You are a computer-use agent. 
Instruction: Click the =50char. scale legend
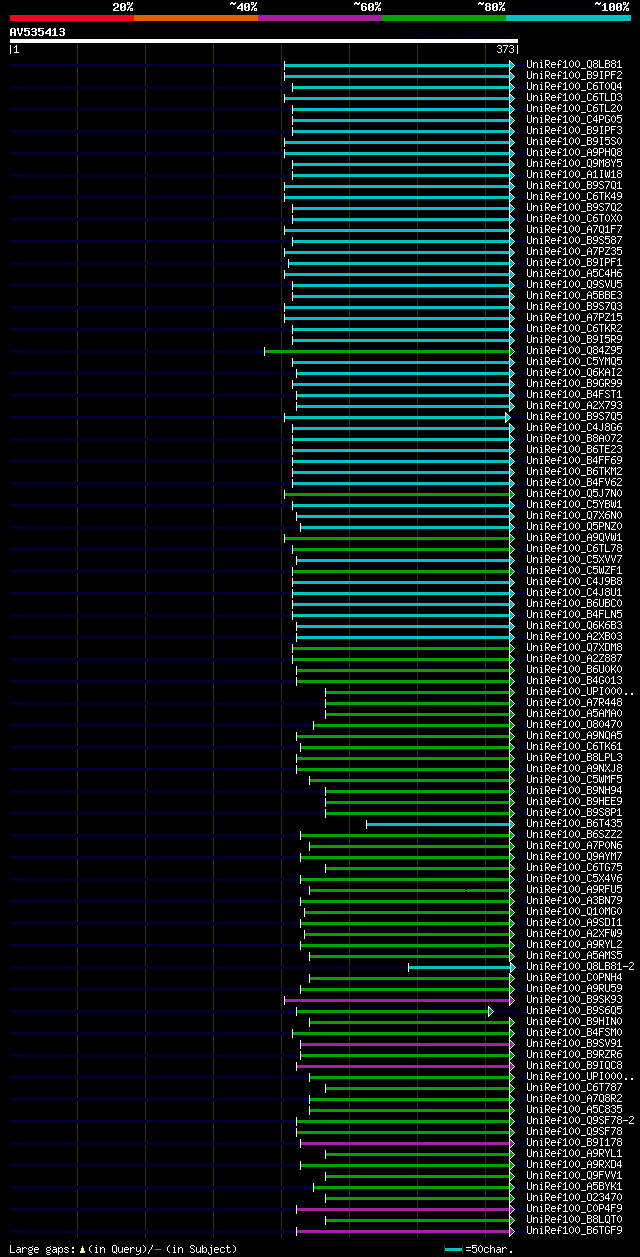click(x=479, y=1250)
